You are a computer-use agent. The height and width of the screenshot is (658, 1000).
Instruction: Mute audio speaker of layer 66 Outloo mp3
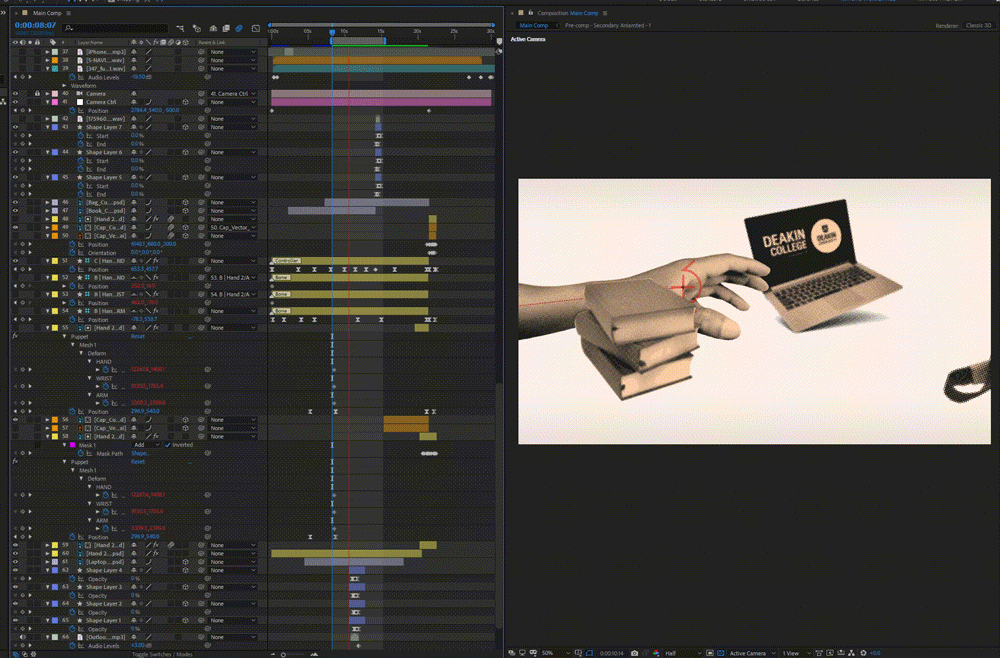pos(22,637)
